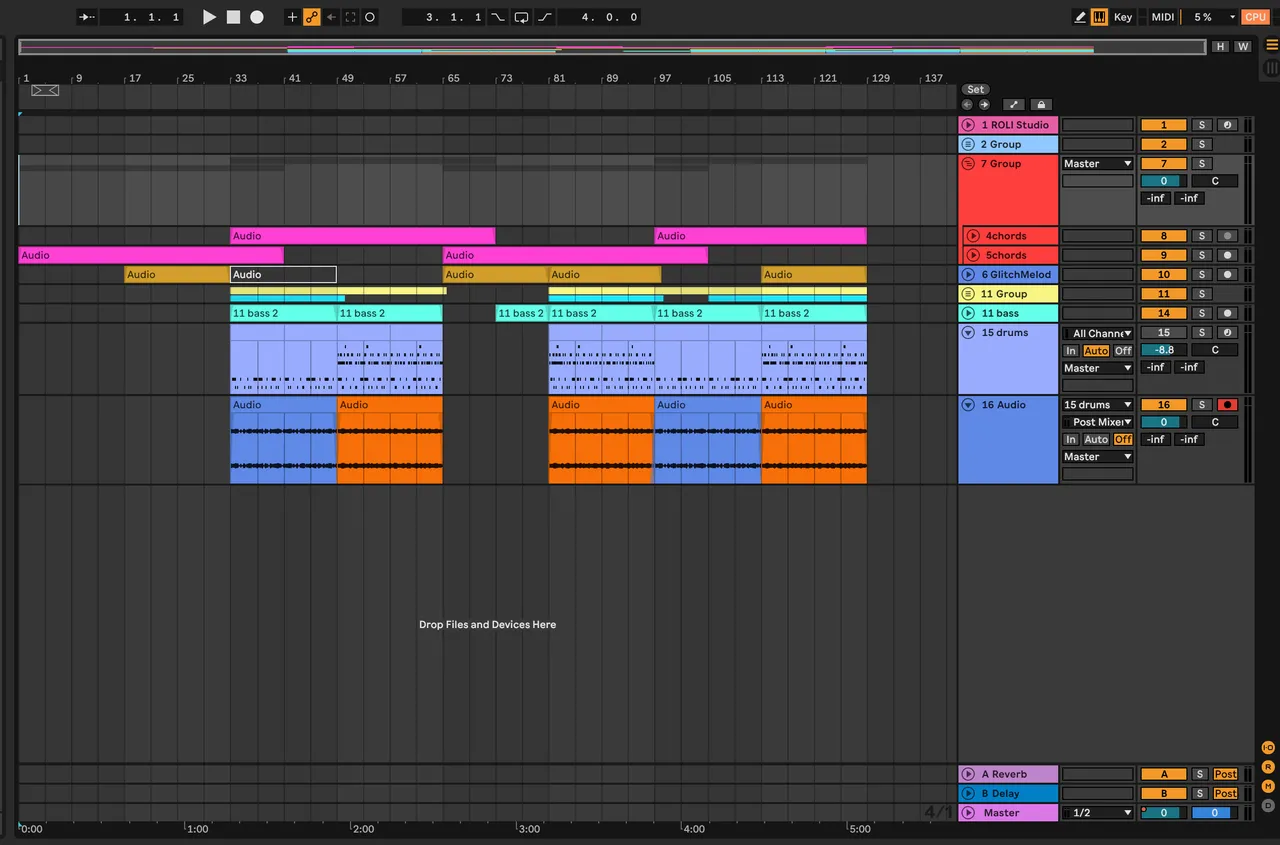Start playback with the Play button
The height and width of the screenshot is (845, 1280).
click(x=209, y=17)
